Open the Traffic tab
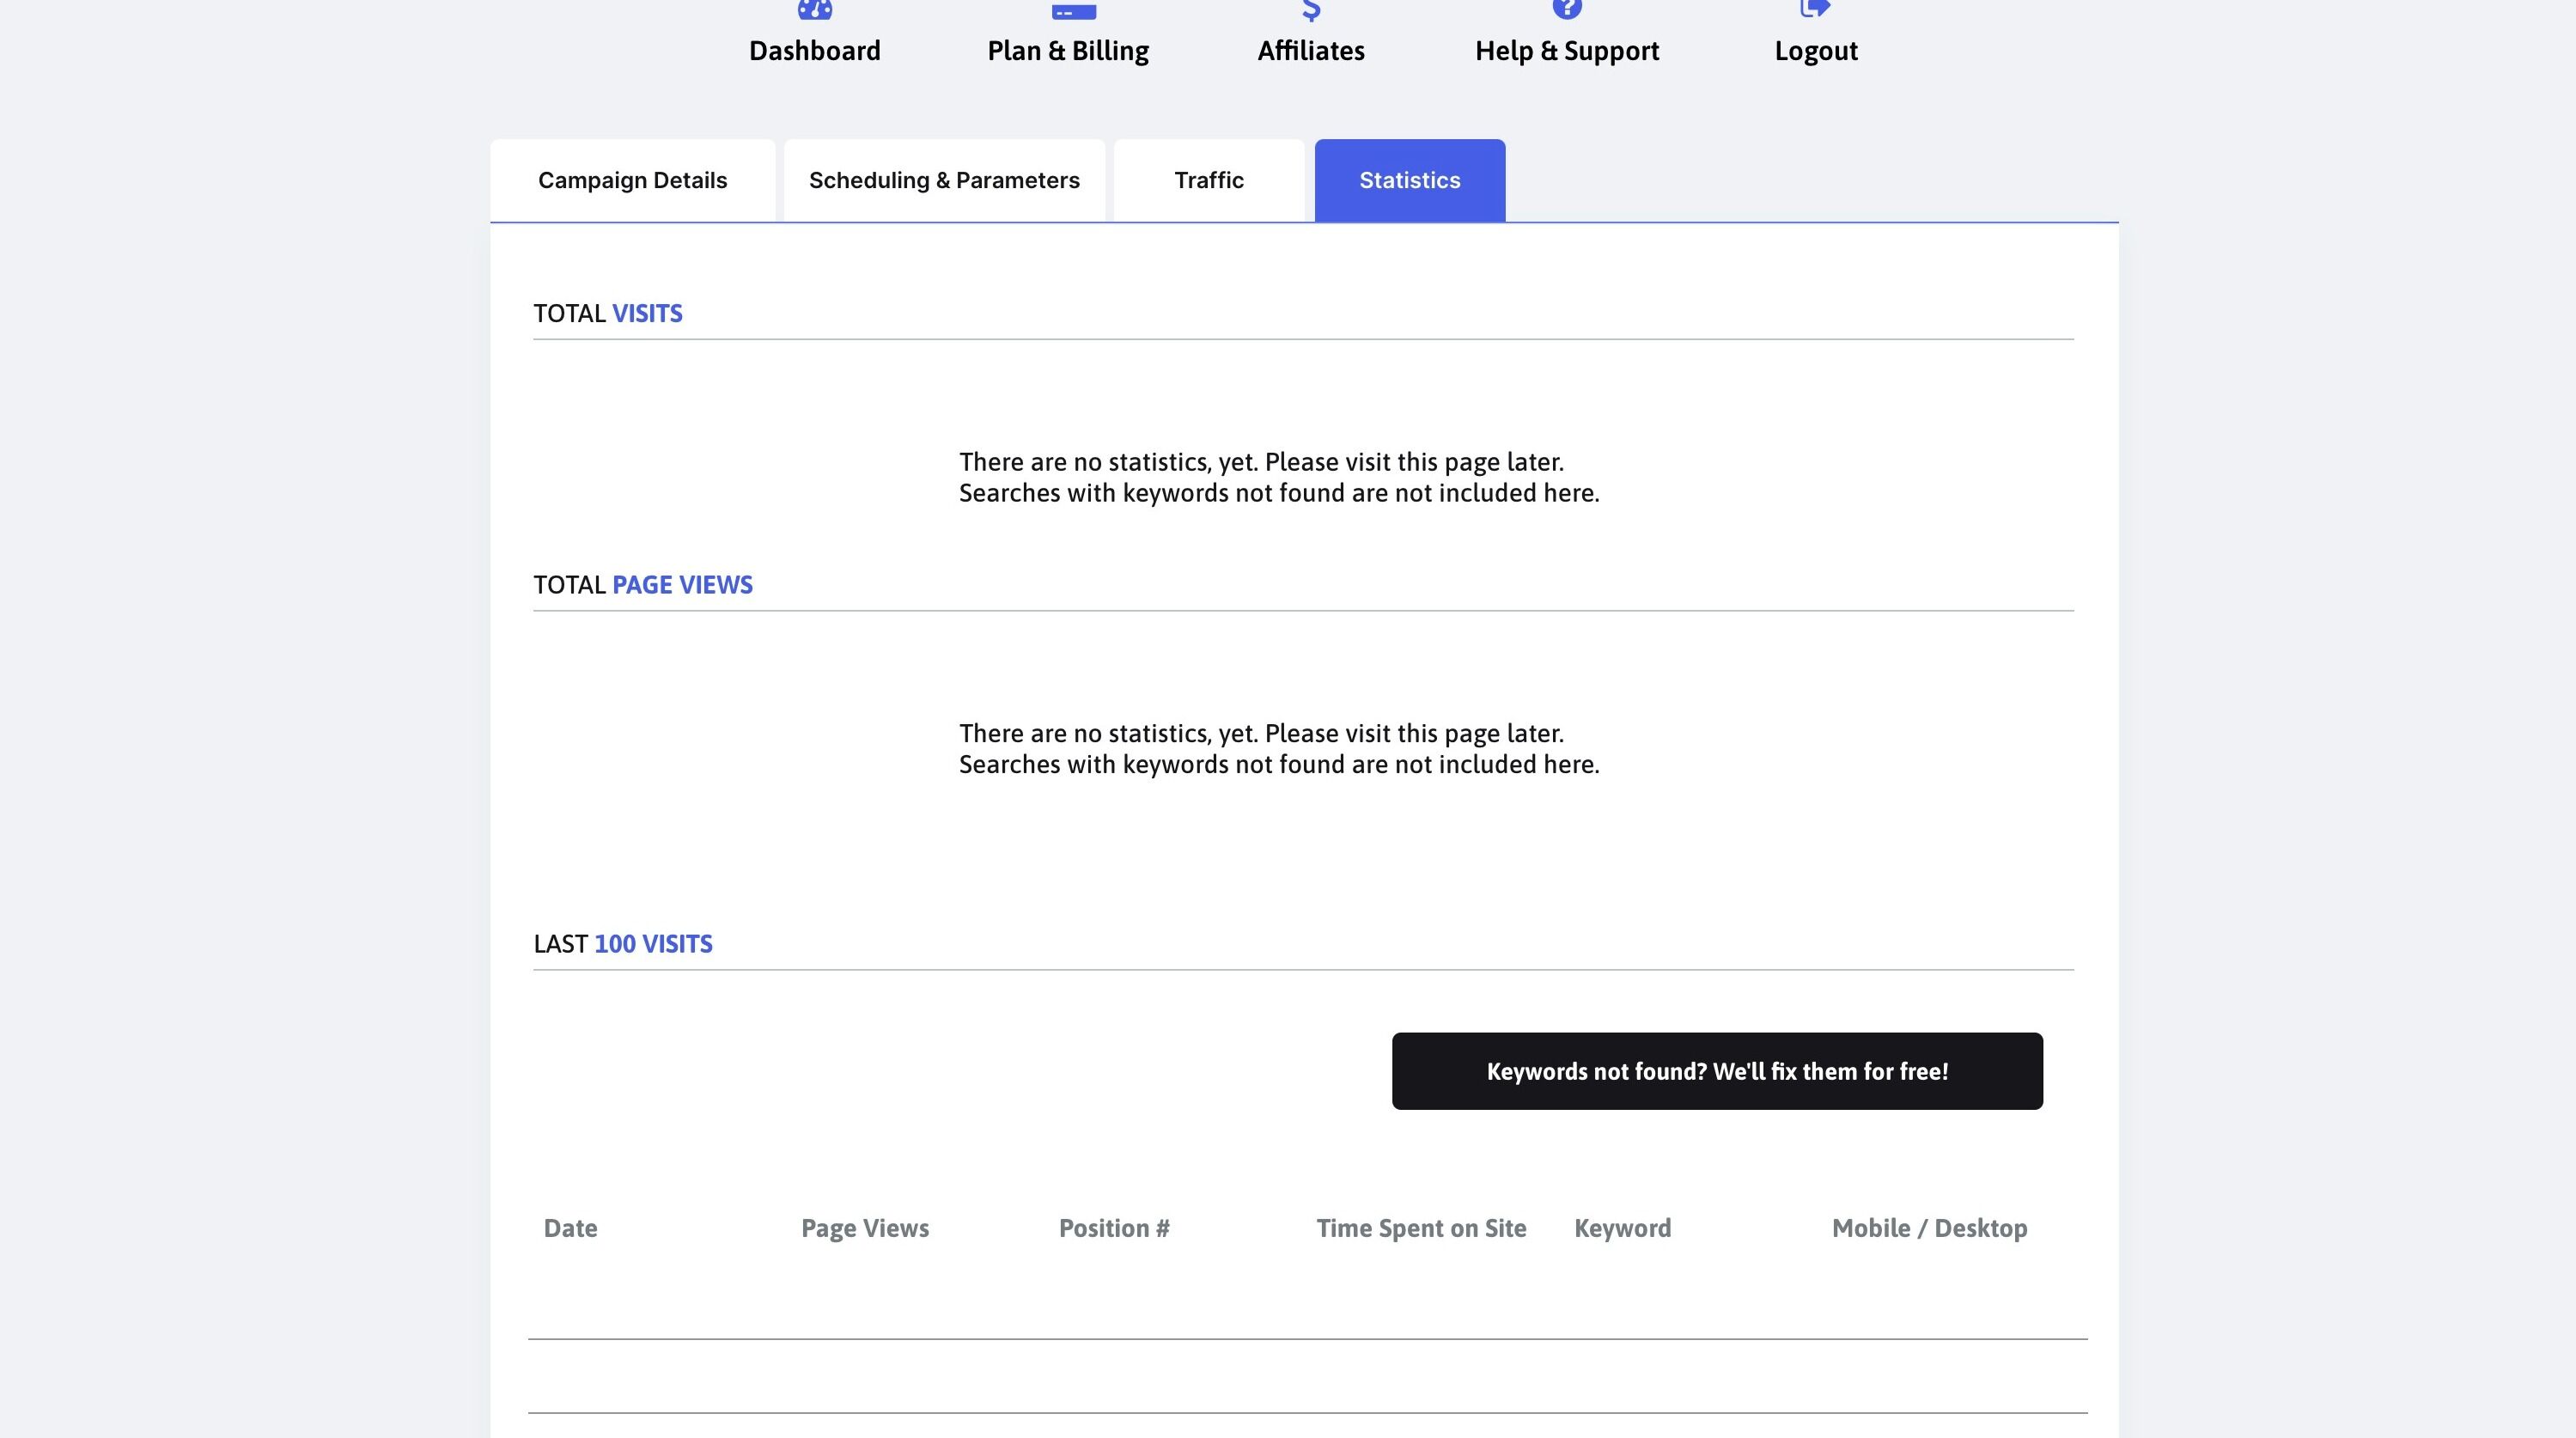Screen dimensions: 2576x1438 point(1209,181)
